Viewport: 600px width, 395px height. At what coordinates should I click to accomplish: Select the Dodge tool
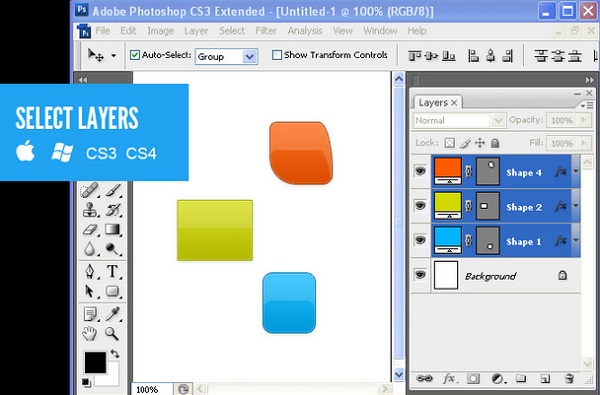coord(112,249)
